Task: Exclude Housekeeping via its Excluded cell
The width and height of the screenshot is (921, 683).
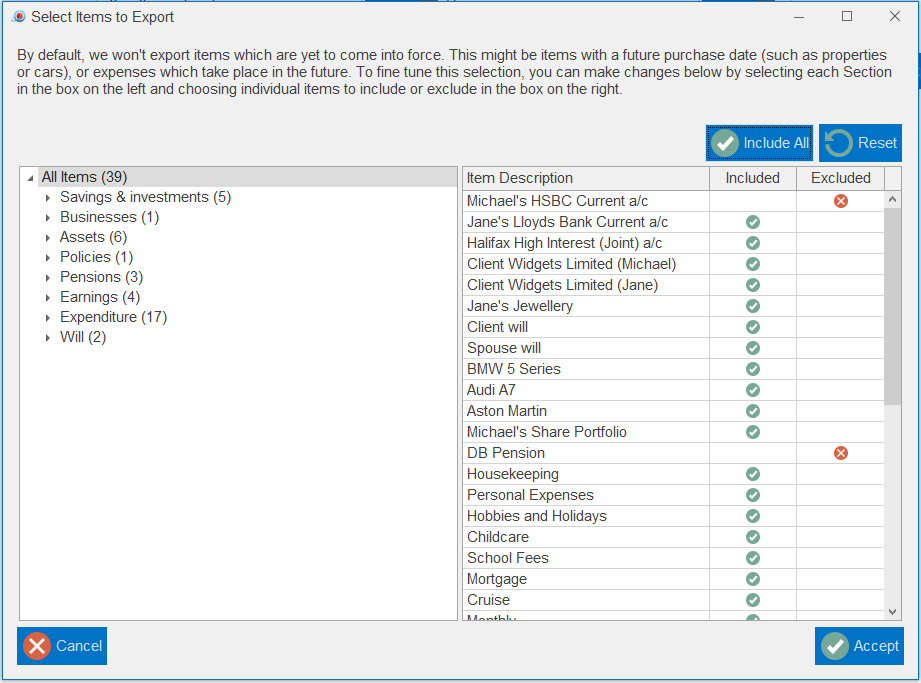Action: pyautogui.click(x=840, y=474)
